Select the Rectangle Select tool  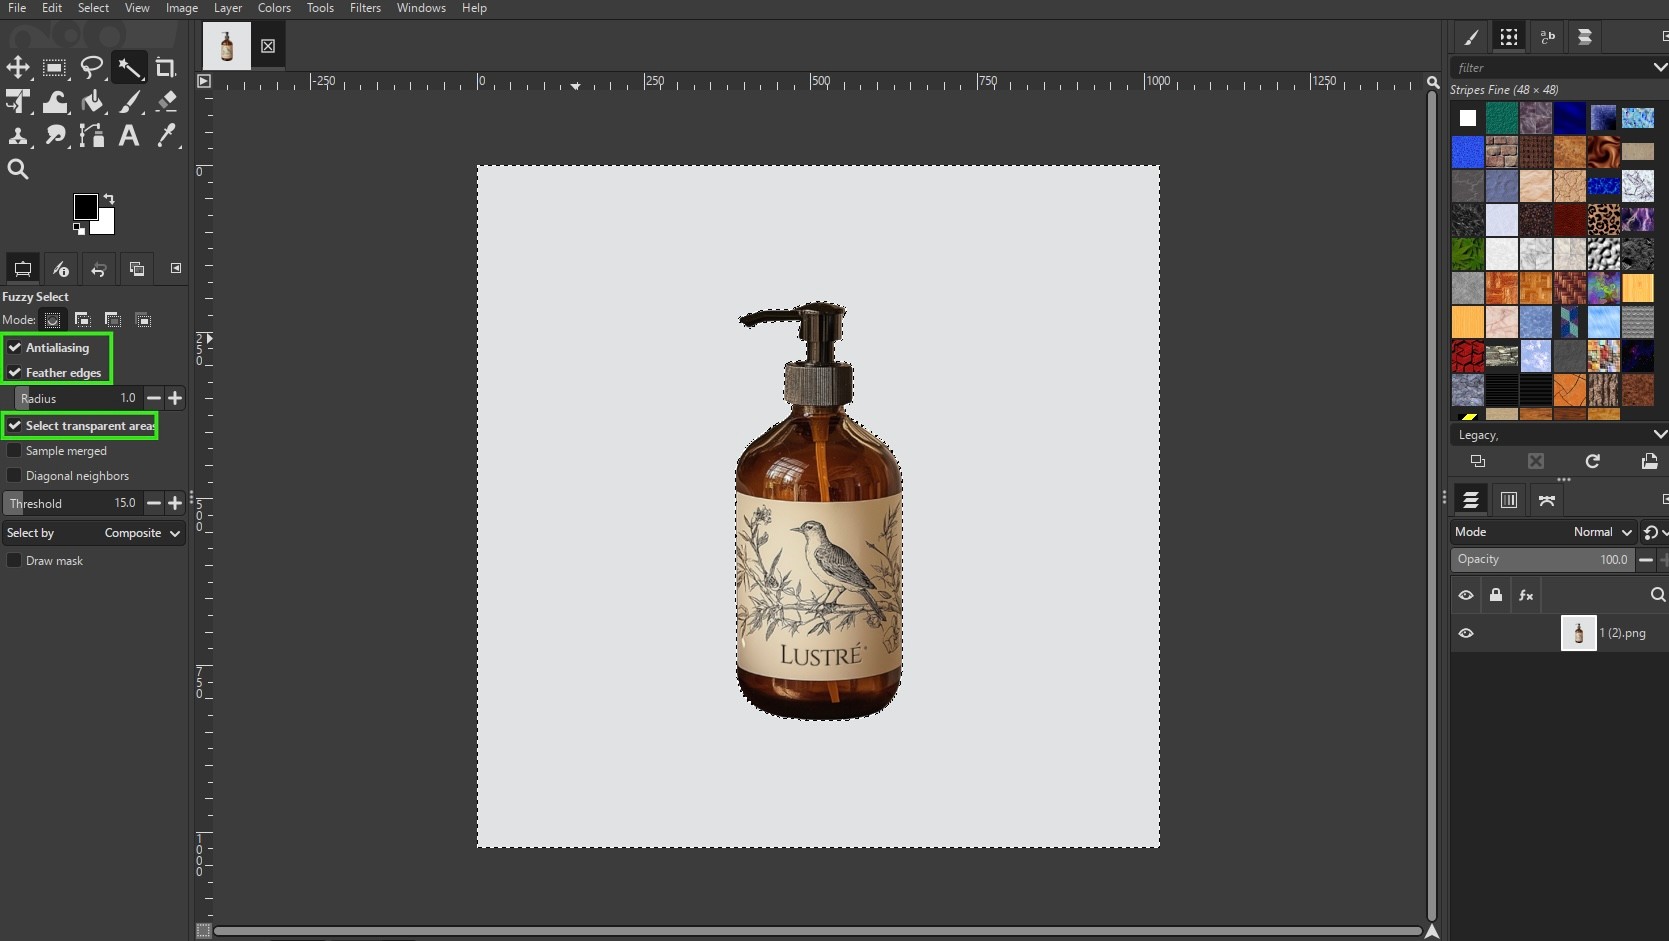55,68
